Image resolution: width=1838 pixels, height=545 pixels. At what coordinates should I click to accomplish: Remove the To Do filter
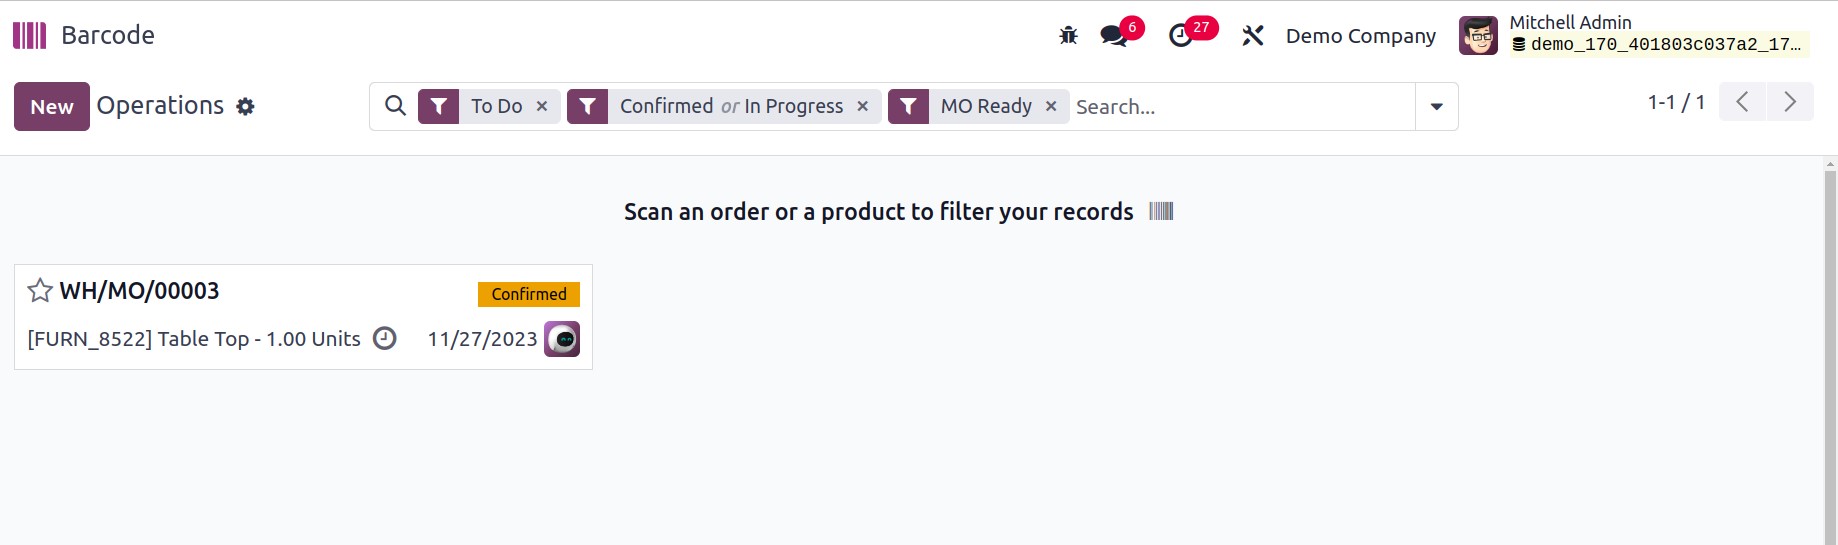tap(542, 106)
